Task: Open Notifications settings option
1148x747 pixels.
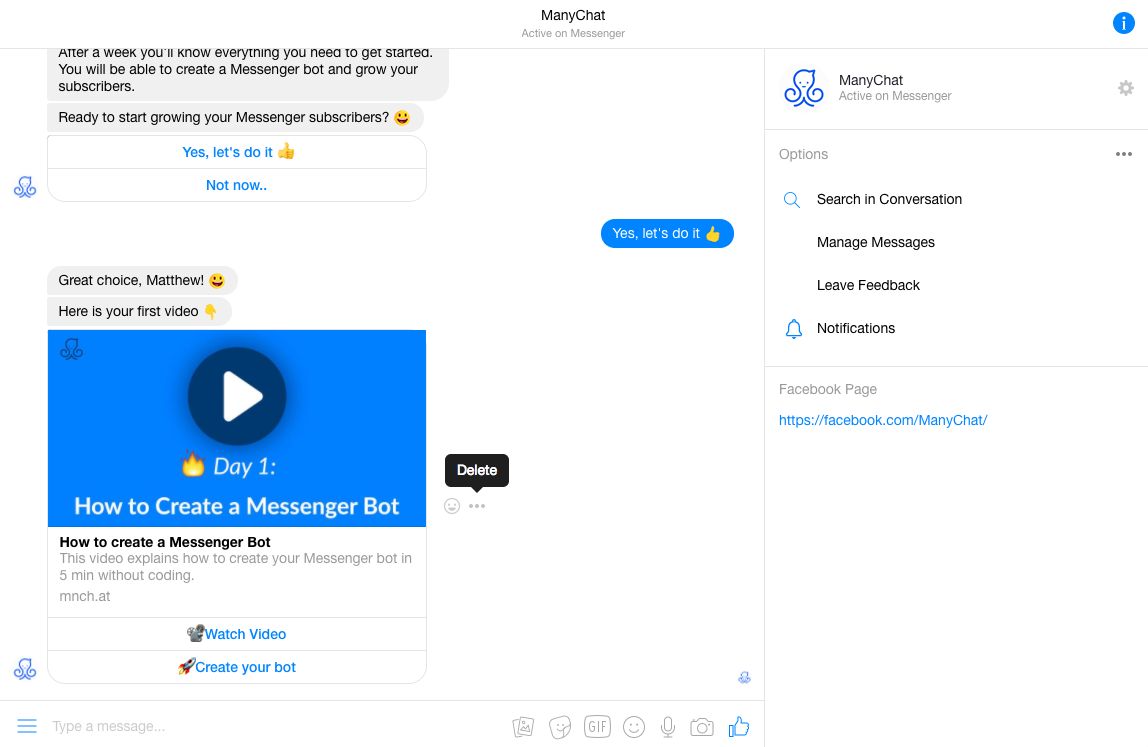Action: [x=856, y=329]
